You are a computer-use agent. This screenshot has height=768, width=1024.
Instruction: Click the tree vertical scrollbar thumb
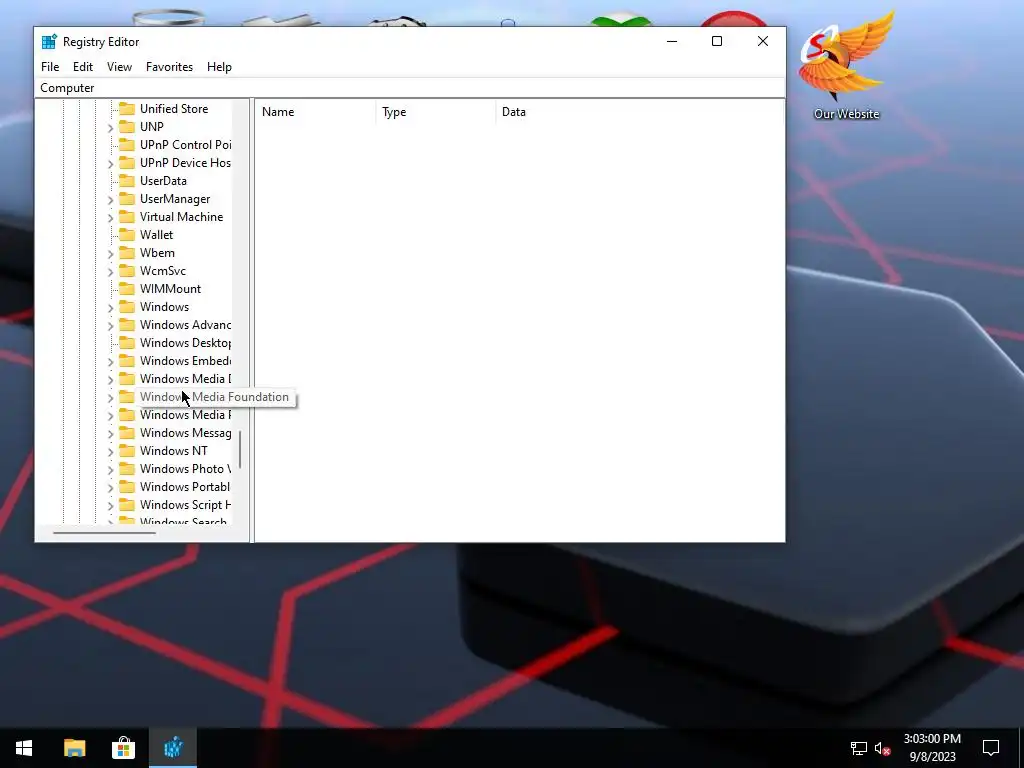[240, 449]
